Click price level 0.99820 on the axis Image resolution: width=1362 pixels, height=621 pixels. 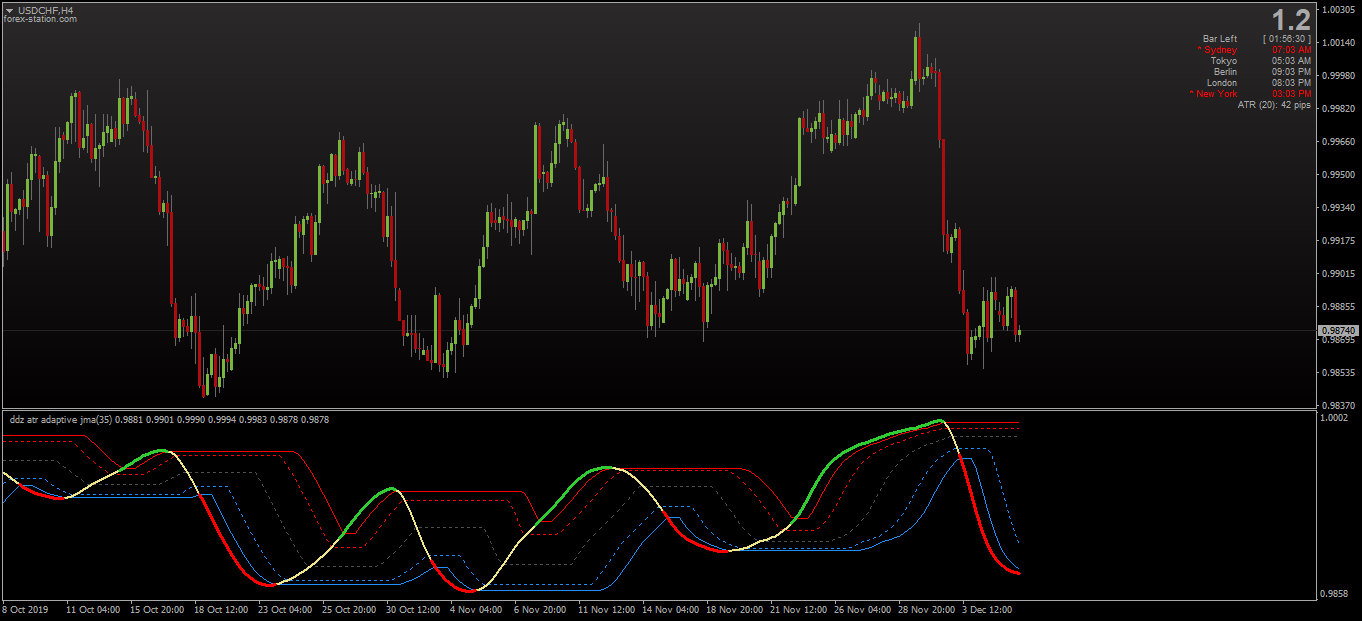tap(1338, 109)
